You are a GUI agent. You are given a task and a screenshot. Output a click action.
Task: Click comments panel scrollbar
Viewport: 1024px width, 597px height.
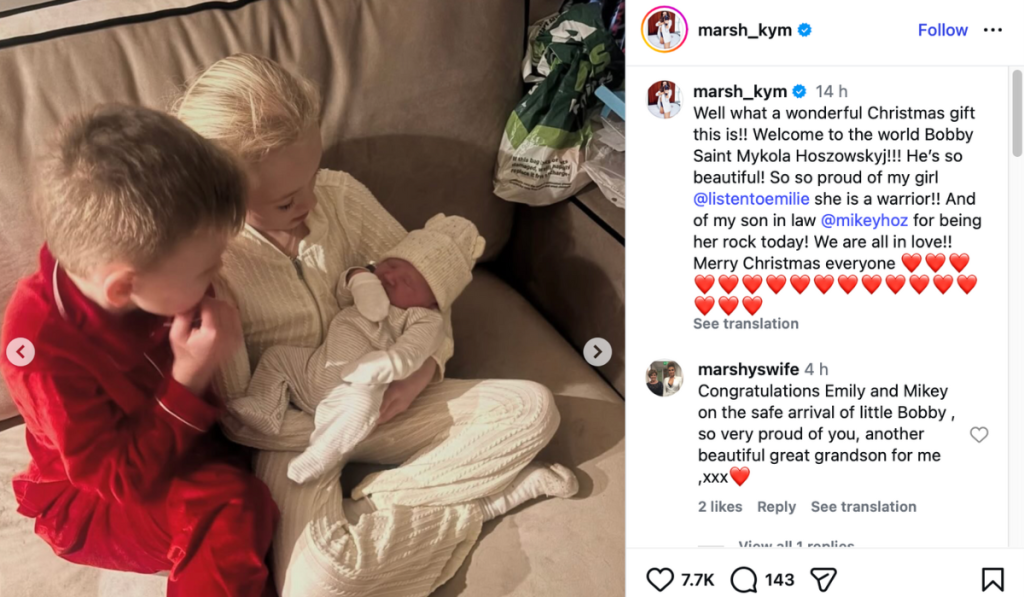pyautogui.click(x=1017, y=114)
